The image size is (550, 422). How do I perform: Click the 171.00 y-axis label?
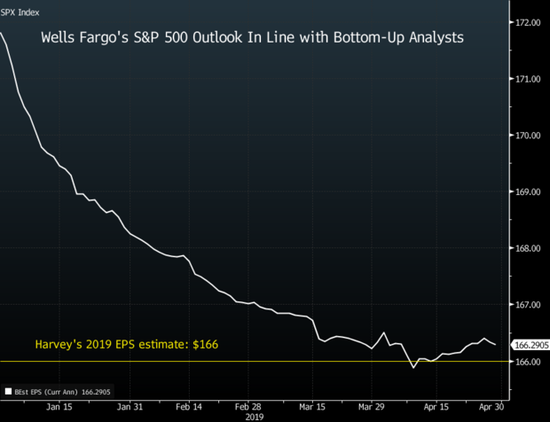pos(528,79)
